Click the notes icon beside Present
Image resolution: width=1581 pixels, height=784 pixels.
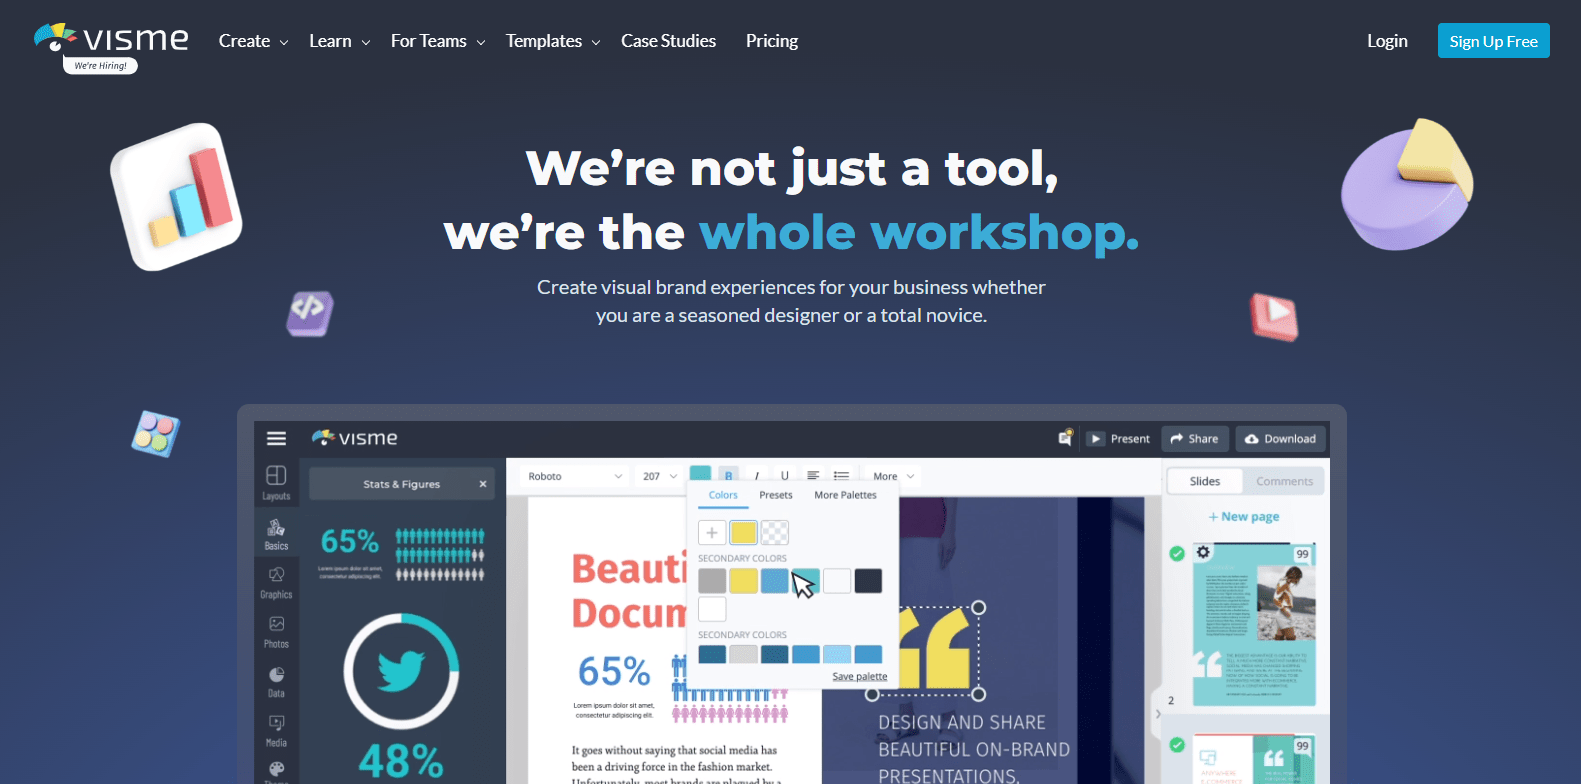point(1065,438)
